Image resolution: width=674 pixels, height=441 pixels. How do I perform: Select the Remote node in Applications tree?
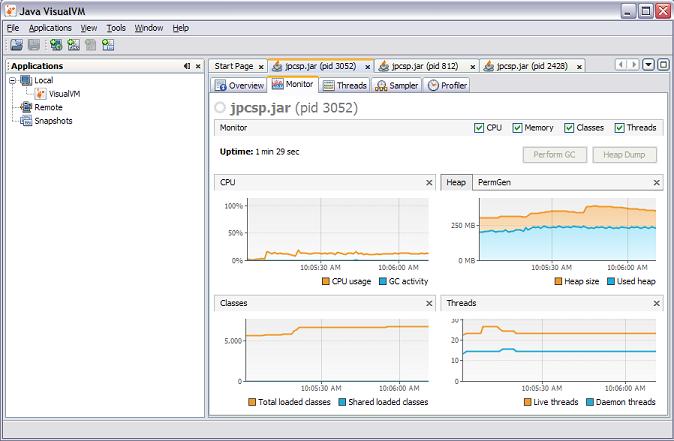coord(48,107)
